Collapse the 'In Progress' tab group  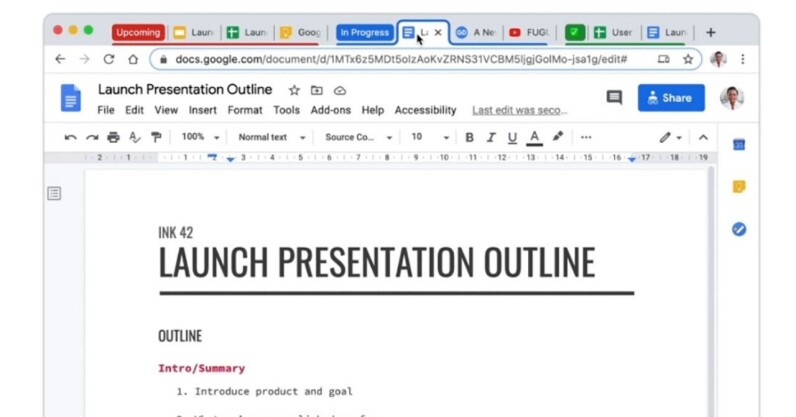364,32
